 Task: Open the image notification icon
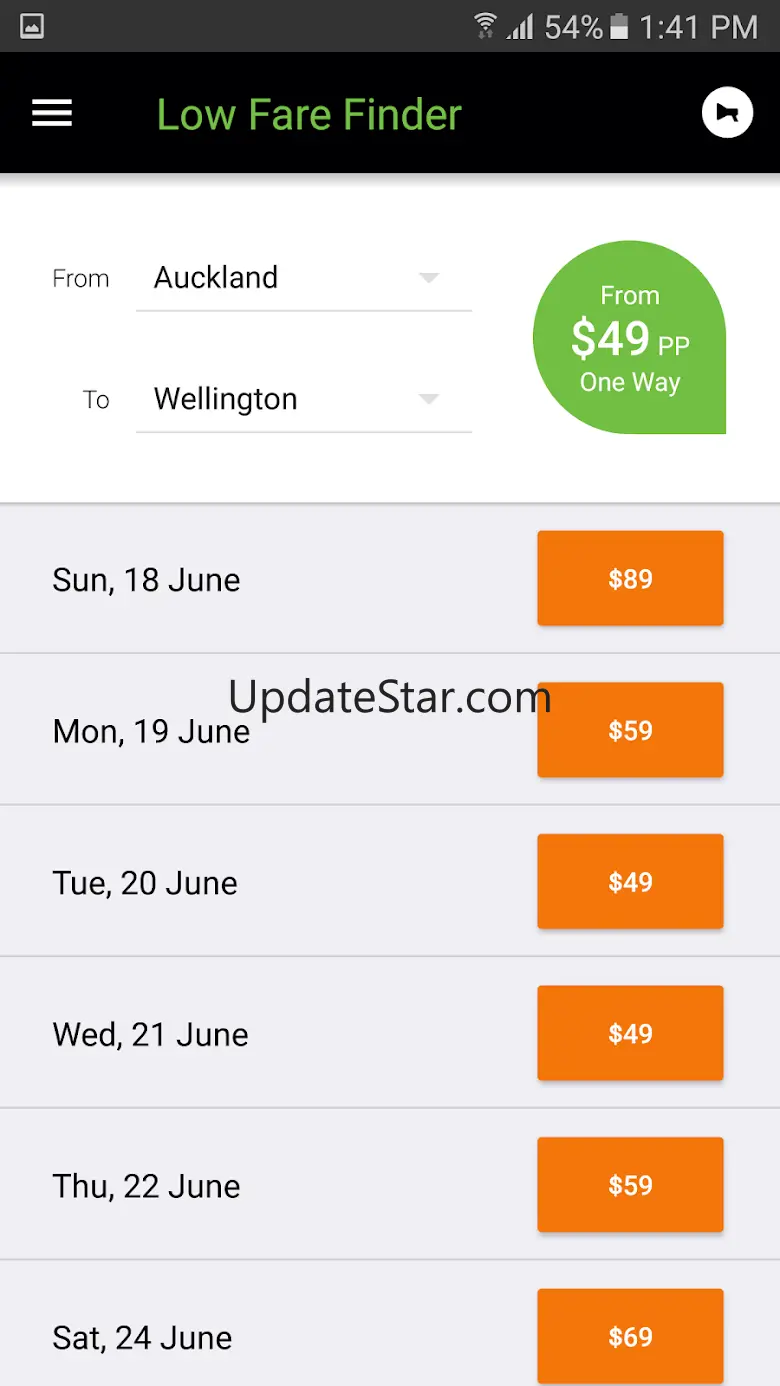click(32, 26)
